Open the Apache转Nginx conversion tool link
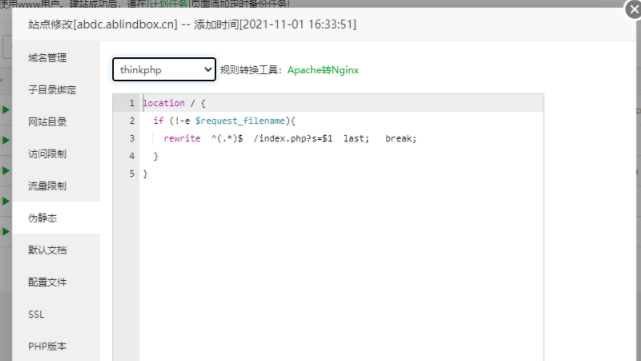 click(x=323, y=70)
